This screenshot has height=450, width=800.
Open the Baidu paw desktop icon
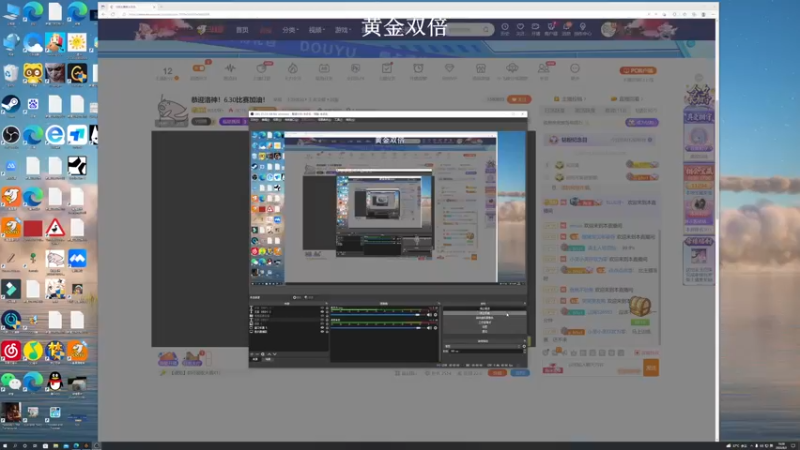[33, 104]
